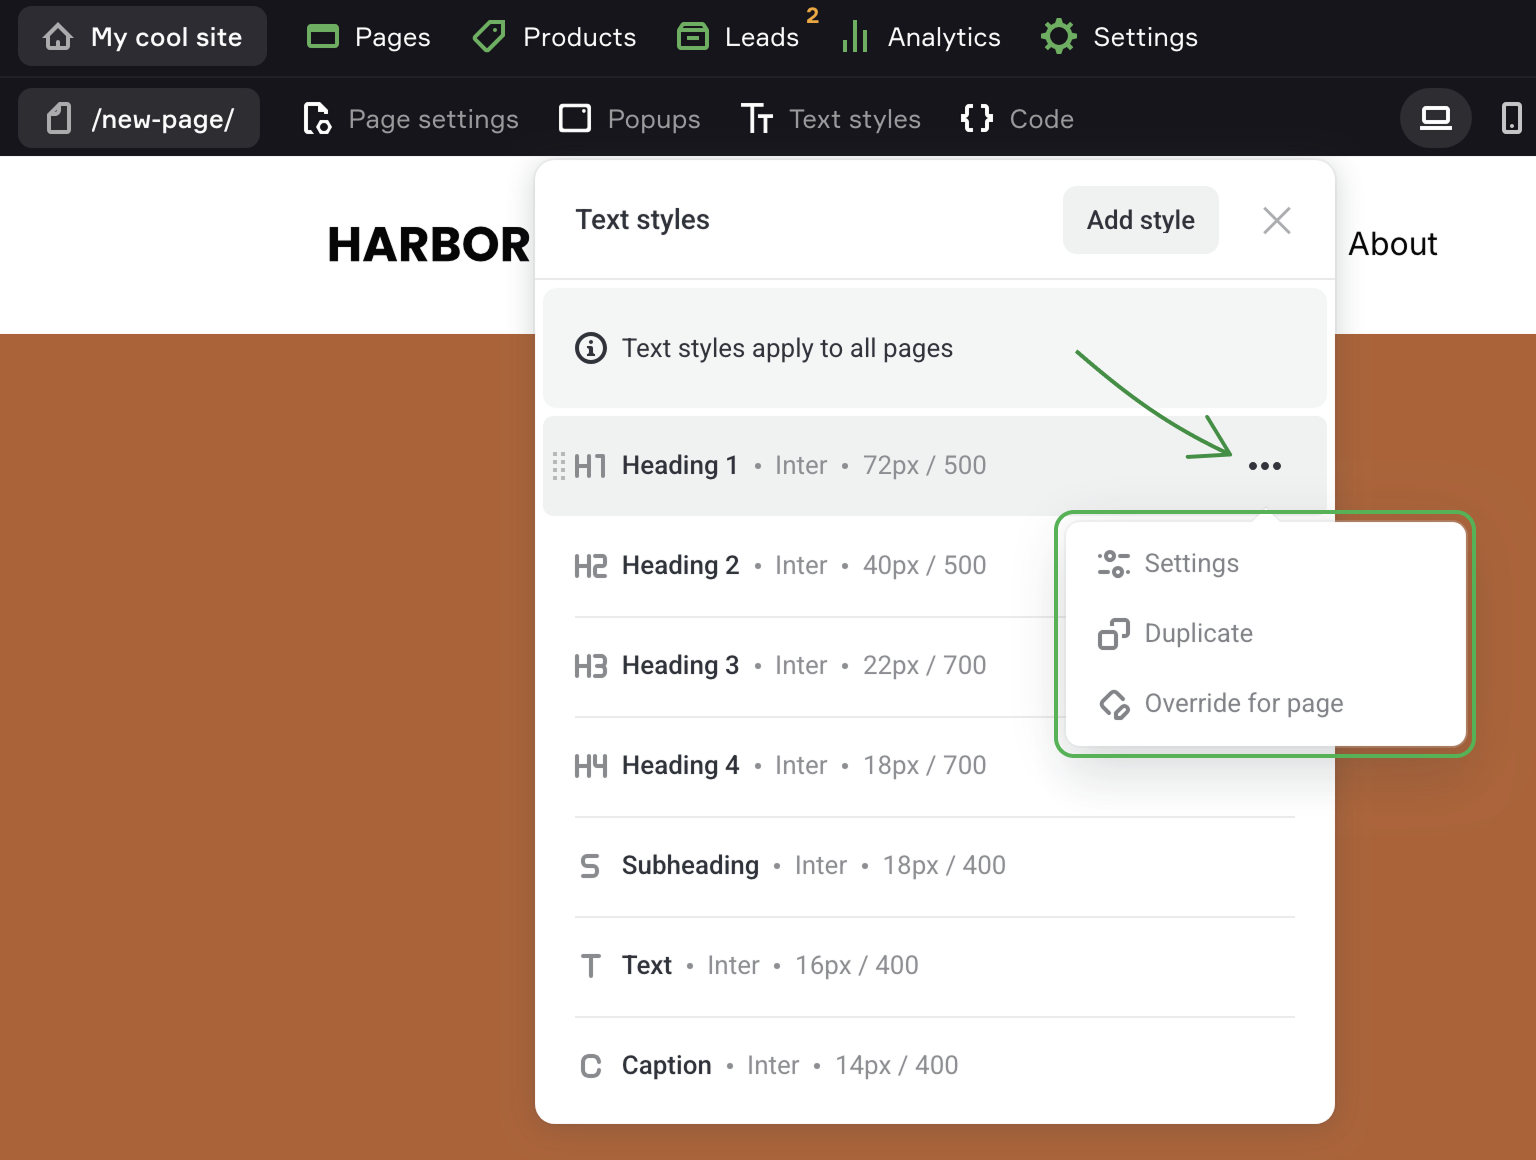Switch to mobile preview mode
The height and width of the screenshot is (1160, 1536).
point(1511,119)
